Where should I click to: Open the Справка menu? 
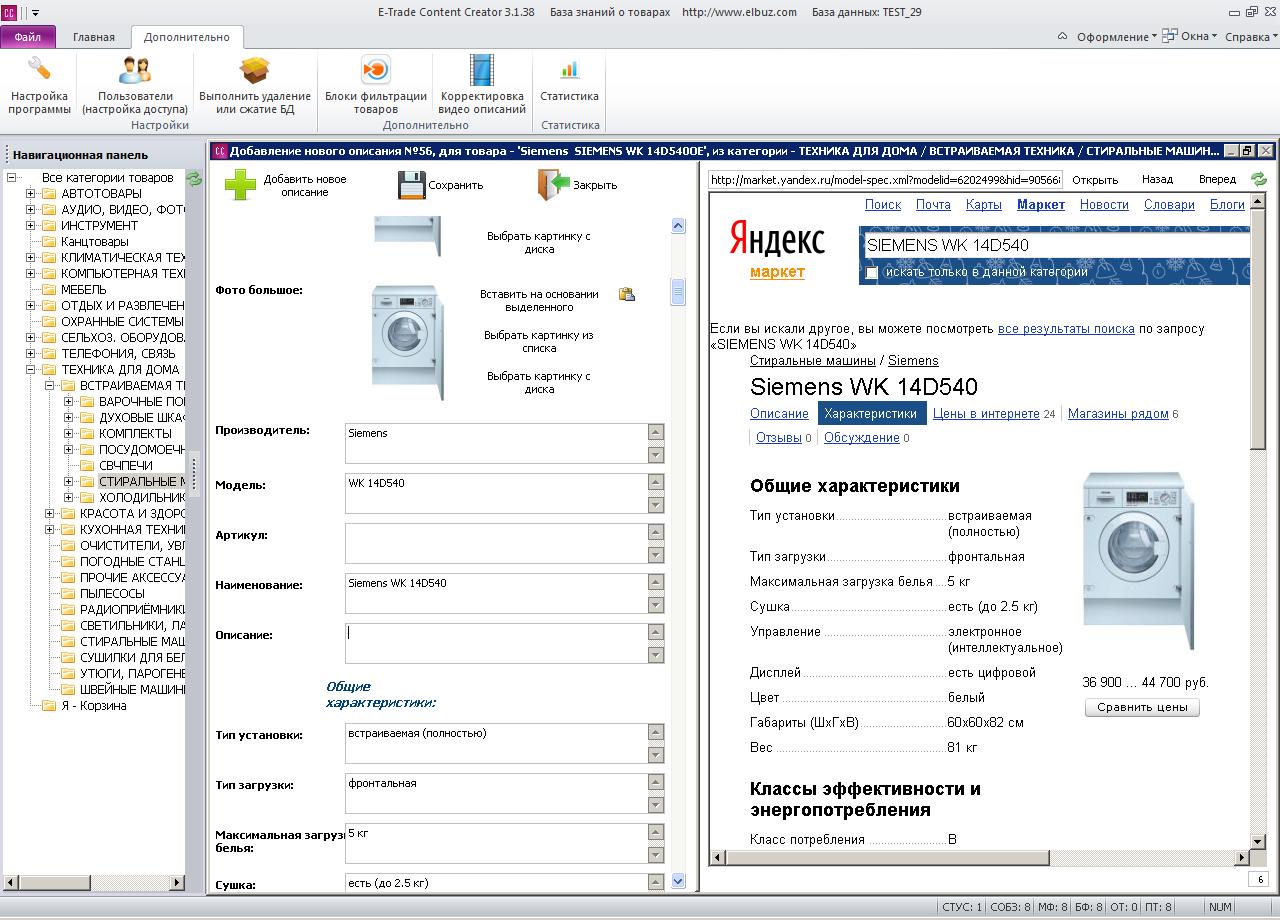pyautogui.click(x=1251, y=37)
